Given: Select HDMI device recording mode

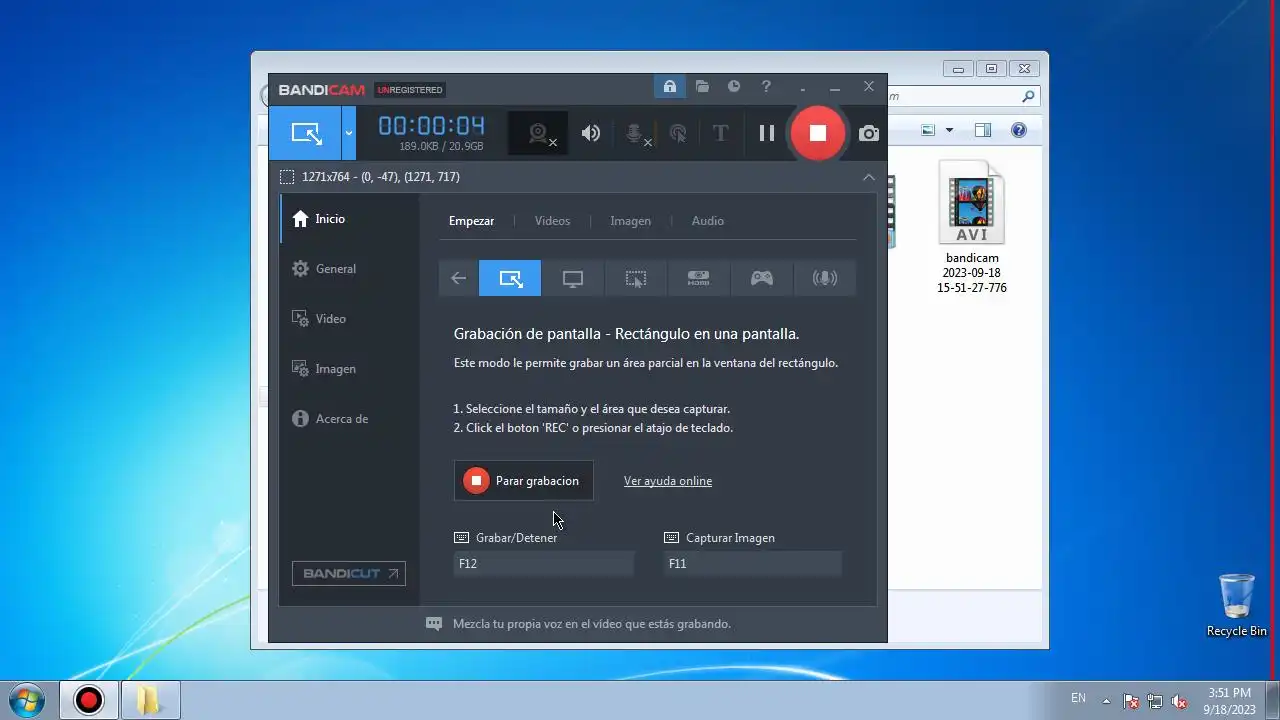Looking at the screenshot, I should [699, 279].
